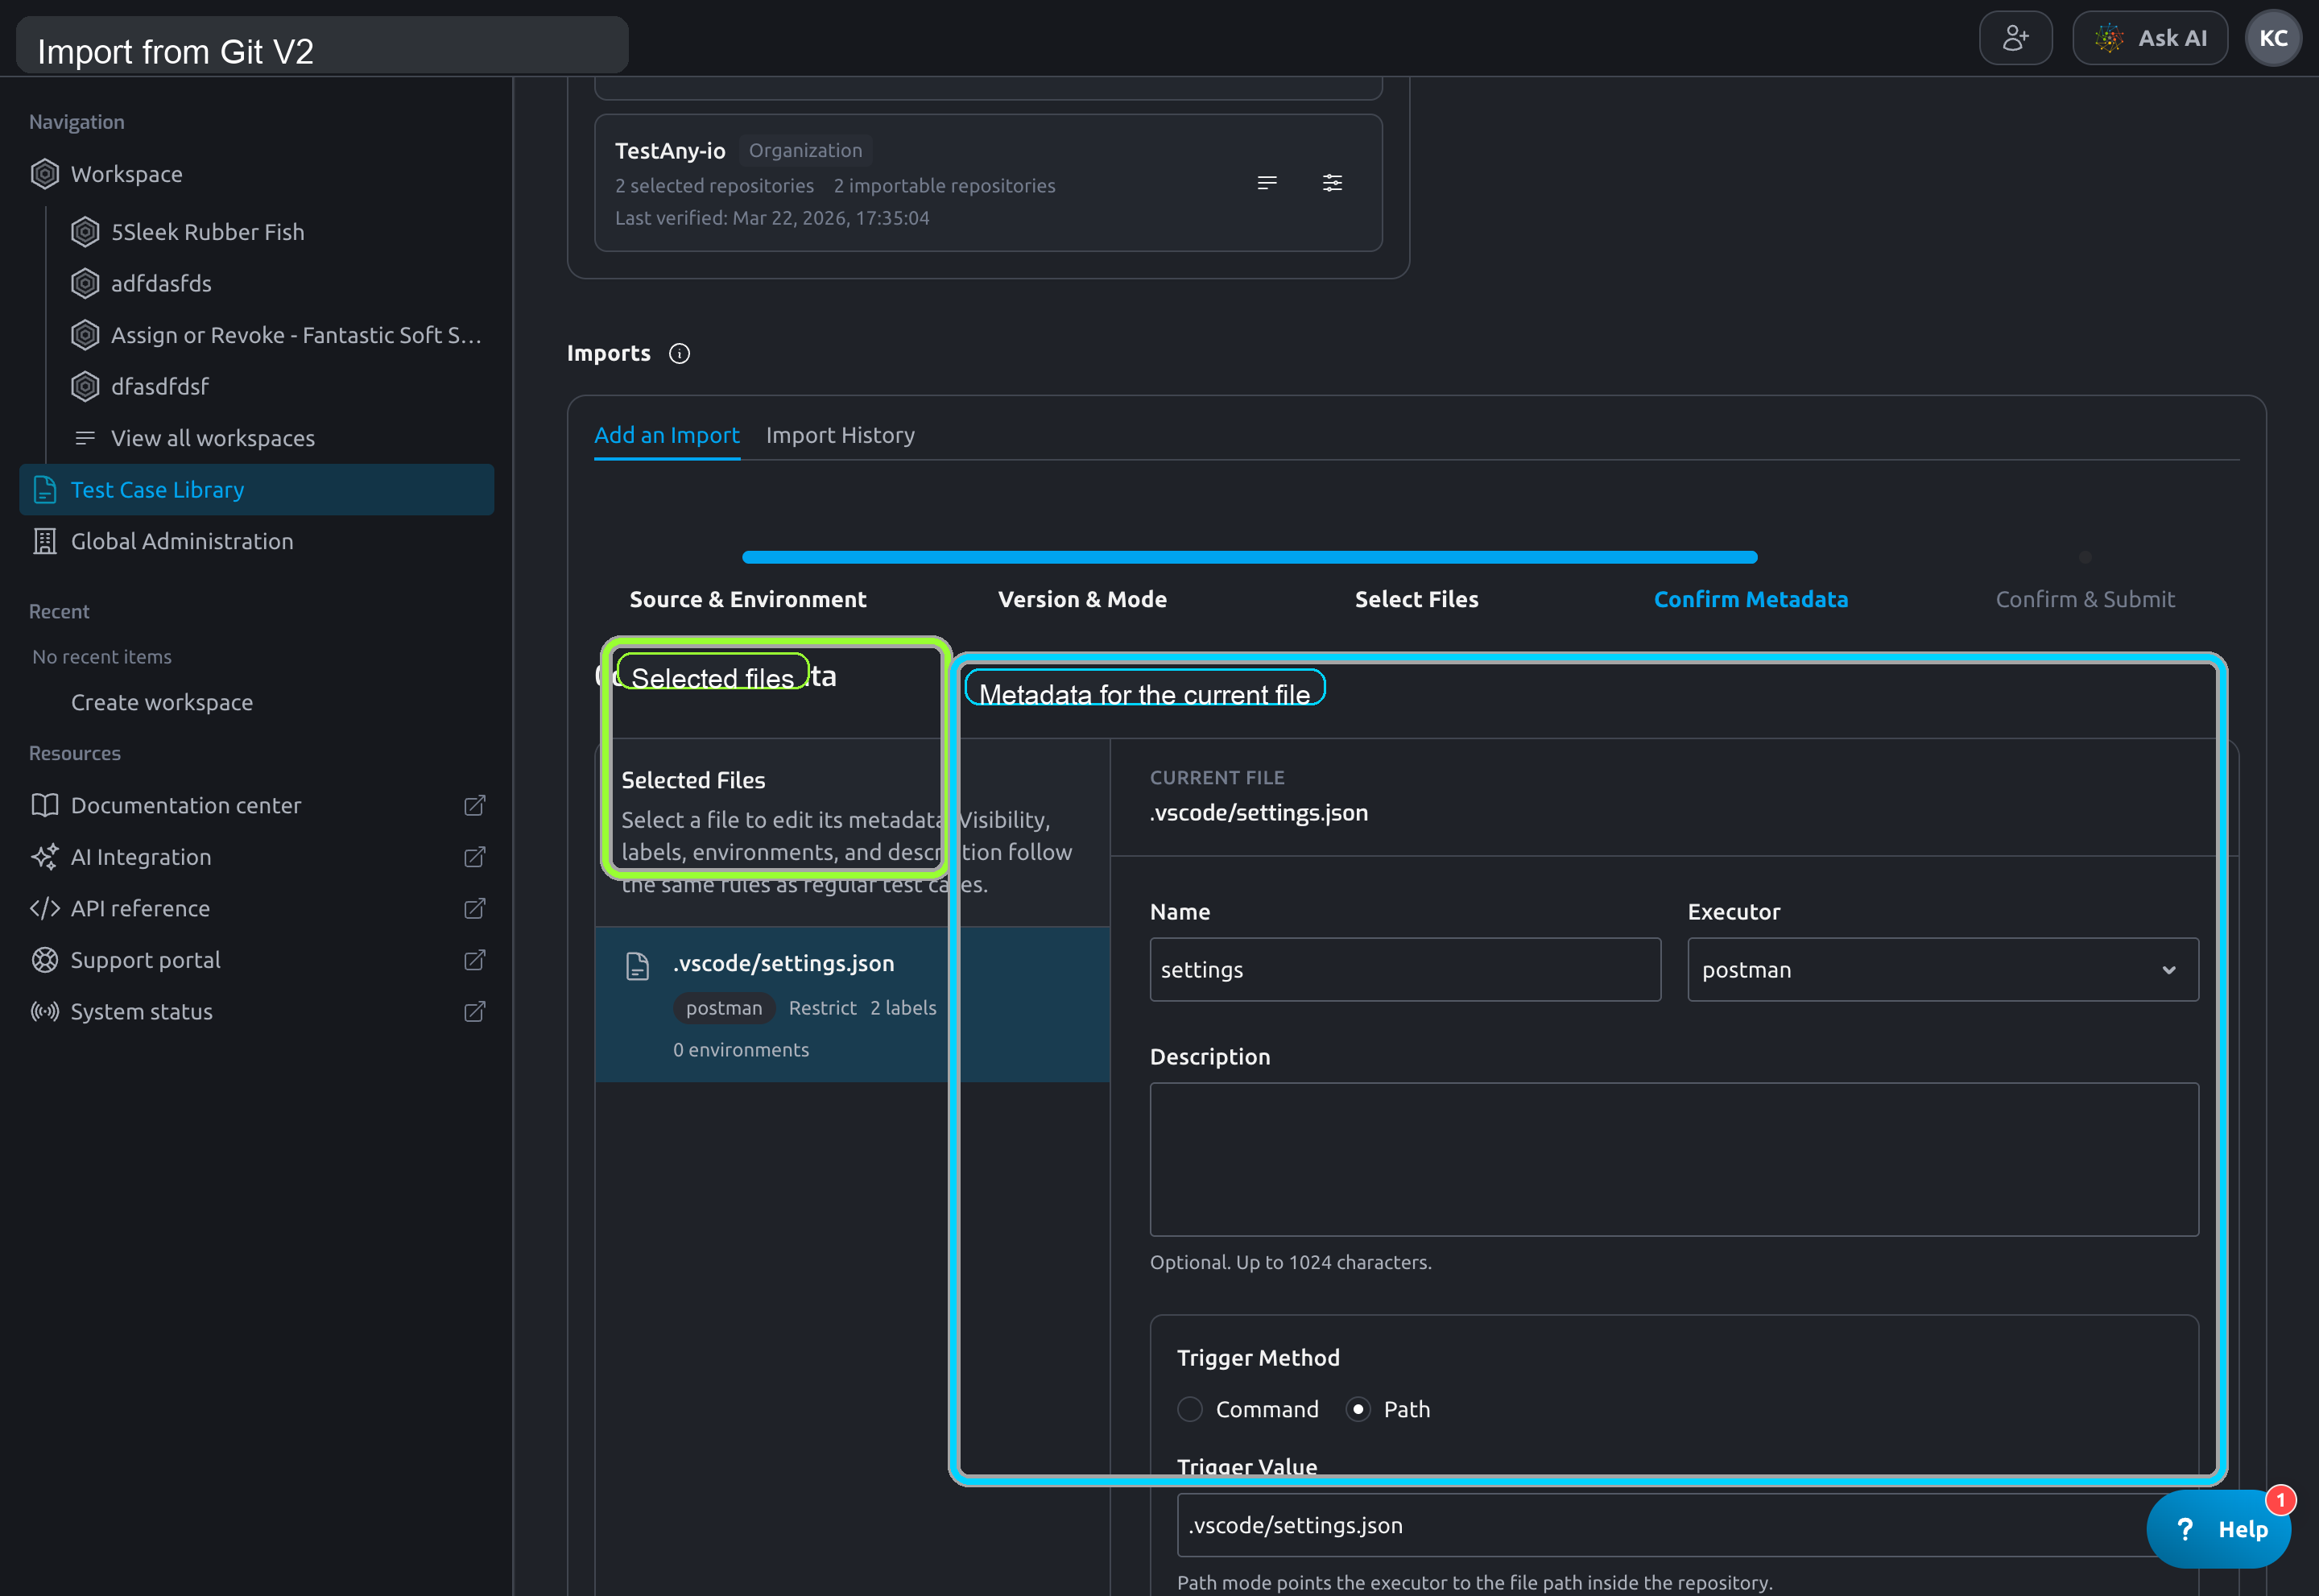Click the System status broadcast icon

pyautogui.click(x=45, y=1011)
